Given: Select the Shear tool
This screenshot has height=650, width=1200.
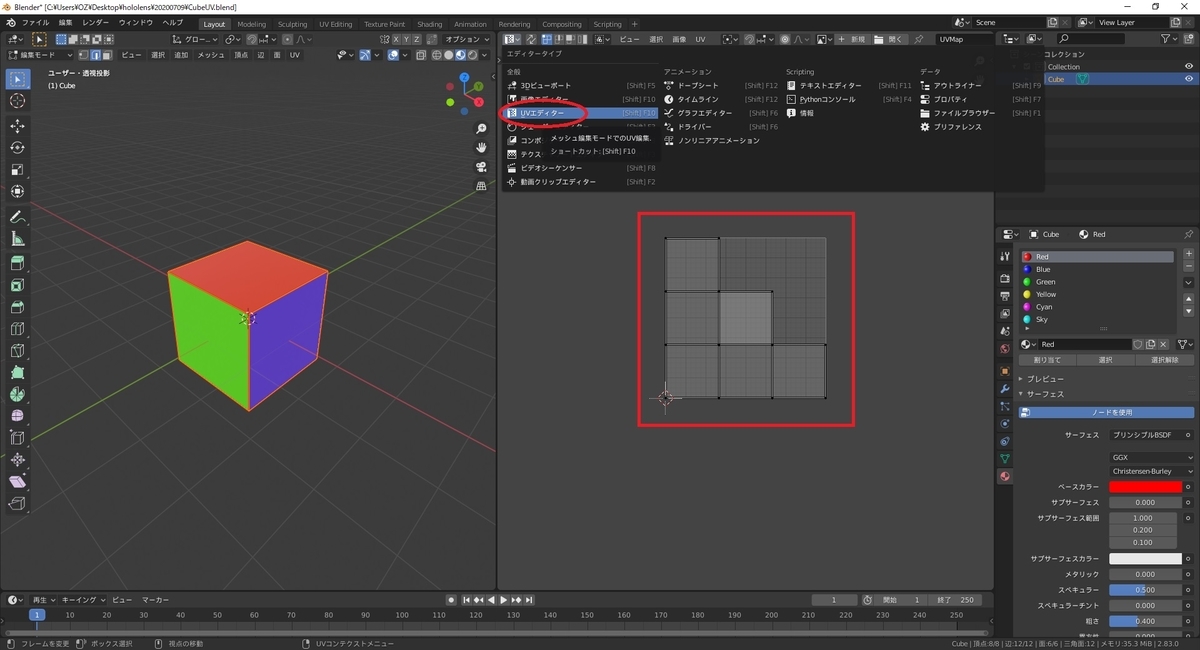Looking at the screenshot, I should click(x=18, y=482).
